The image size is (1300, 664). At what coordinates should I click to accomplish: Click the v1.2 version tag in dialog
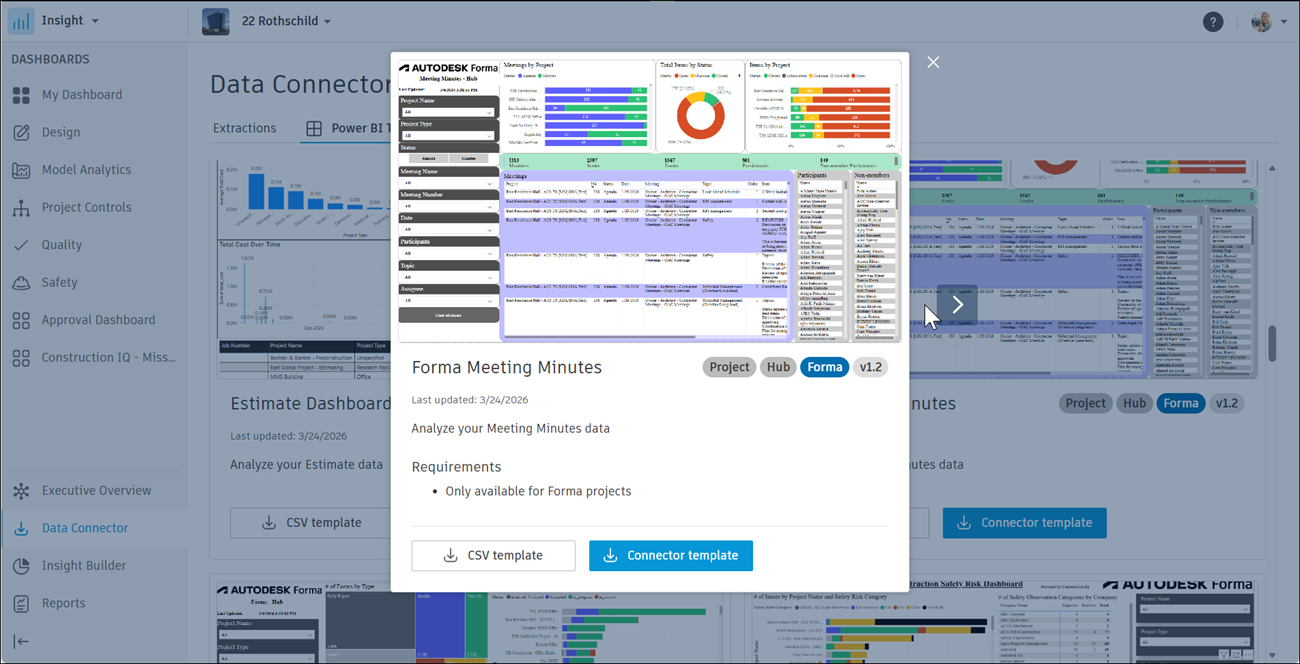[x=871, y=367]
